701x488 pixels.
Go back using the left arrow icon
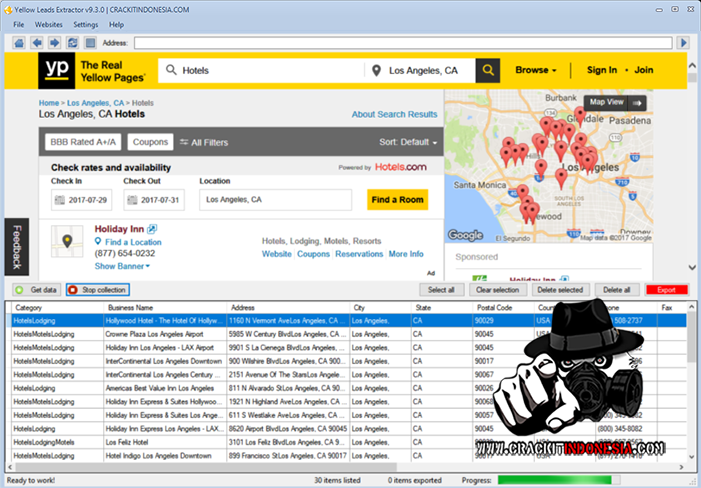37,43
